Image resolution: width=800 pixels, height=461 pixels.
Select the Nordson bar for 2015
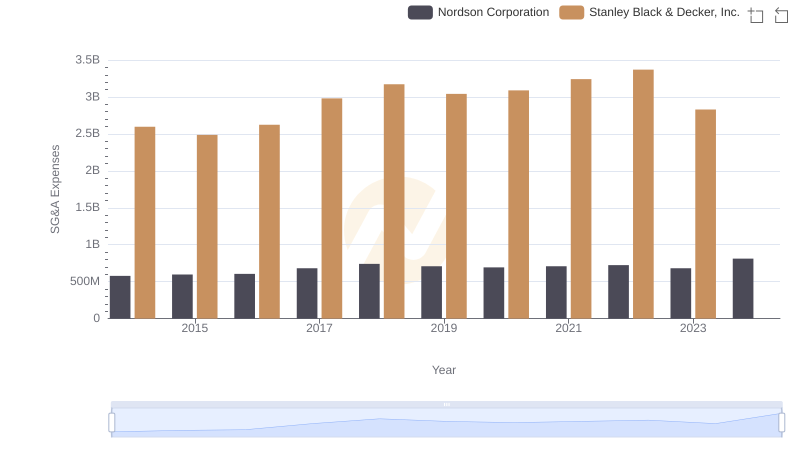[x=183, y=297]
